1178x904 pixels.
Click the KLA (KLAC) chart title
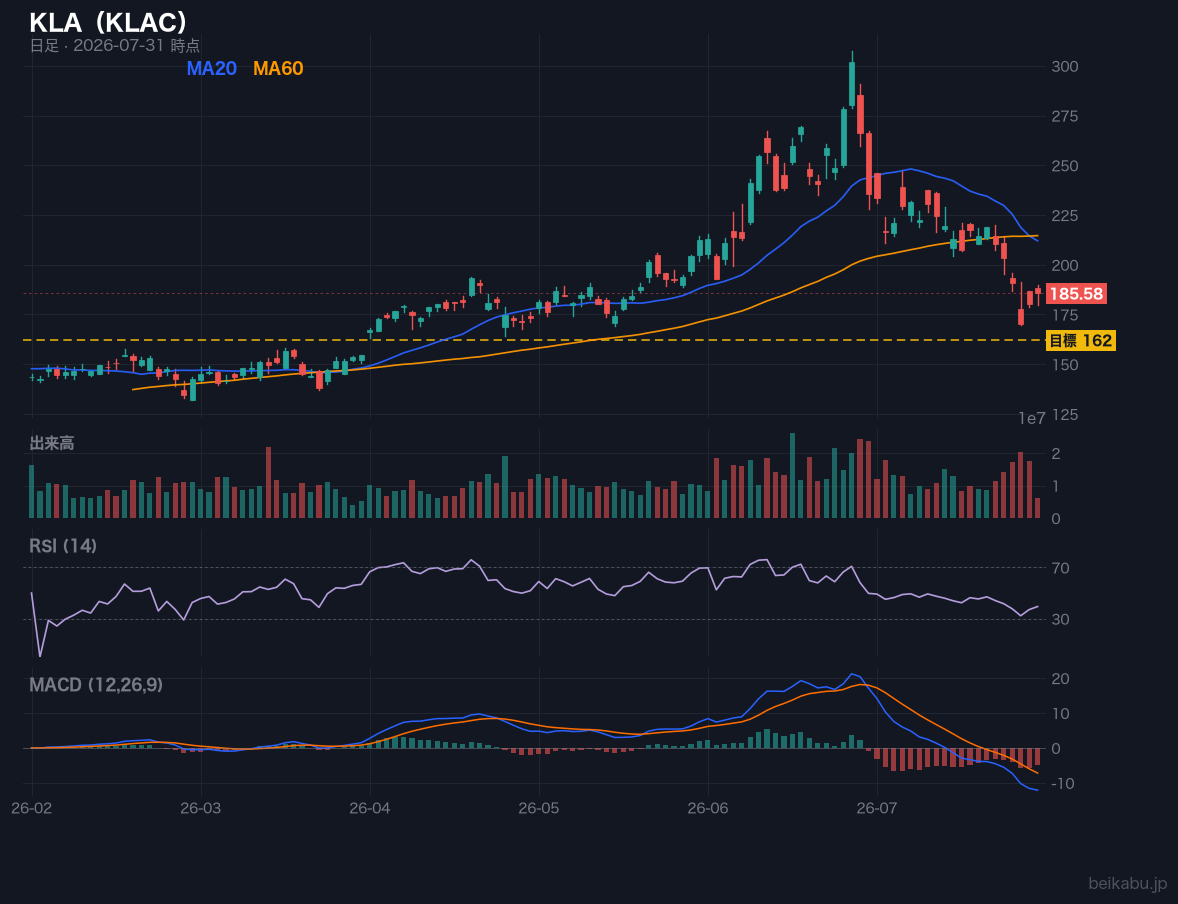point(108,23)
